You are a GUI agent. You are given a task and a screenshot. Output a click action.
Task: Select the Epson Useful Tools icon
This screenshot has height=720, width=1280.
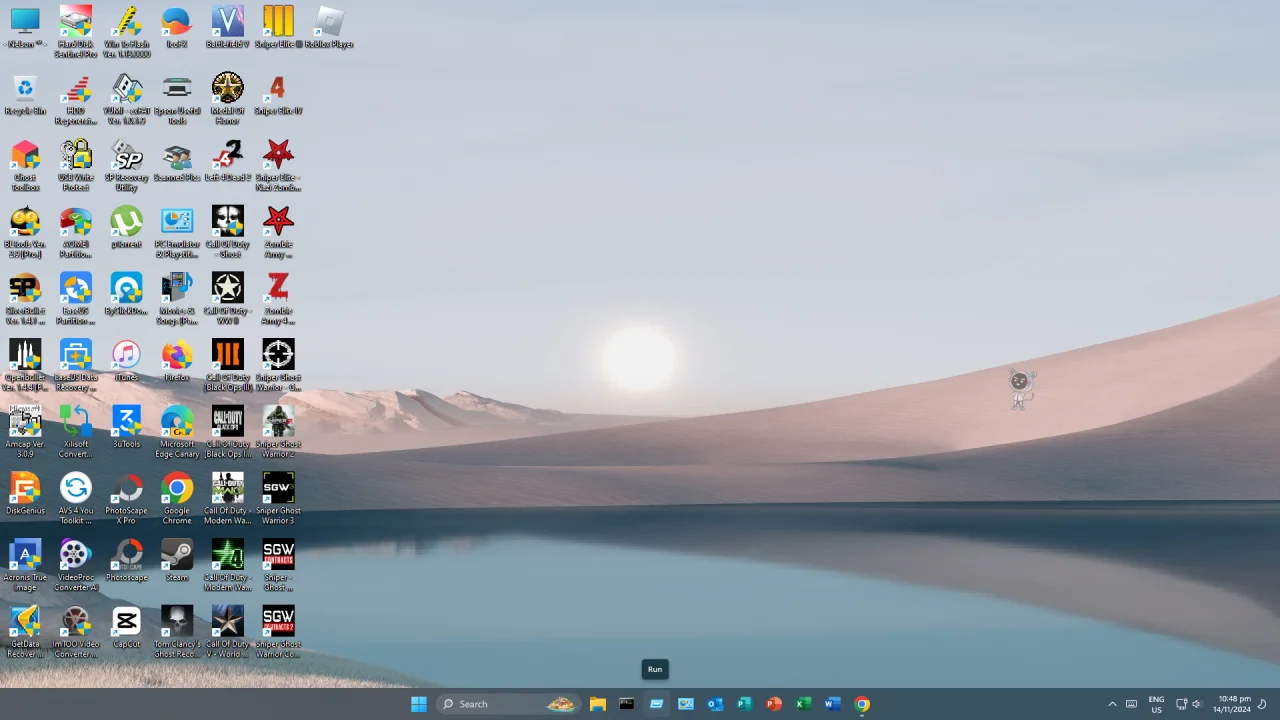click(x=177, y=99)
